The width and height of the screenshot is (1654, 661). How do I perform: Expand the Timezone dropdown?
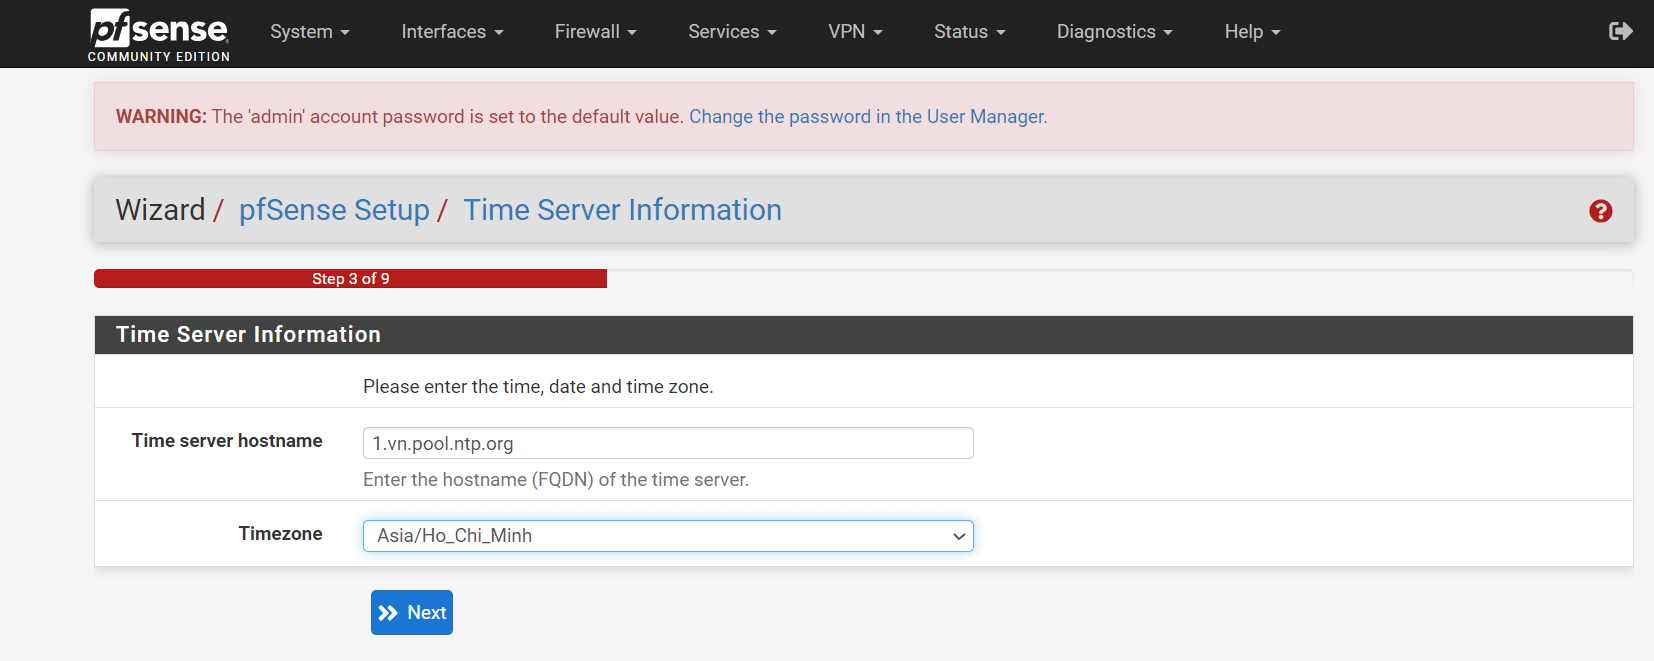[668, 536]
